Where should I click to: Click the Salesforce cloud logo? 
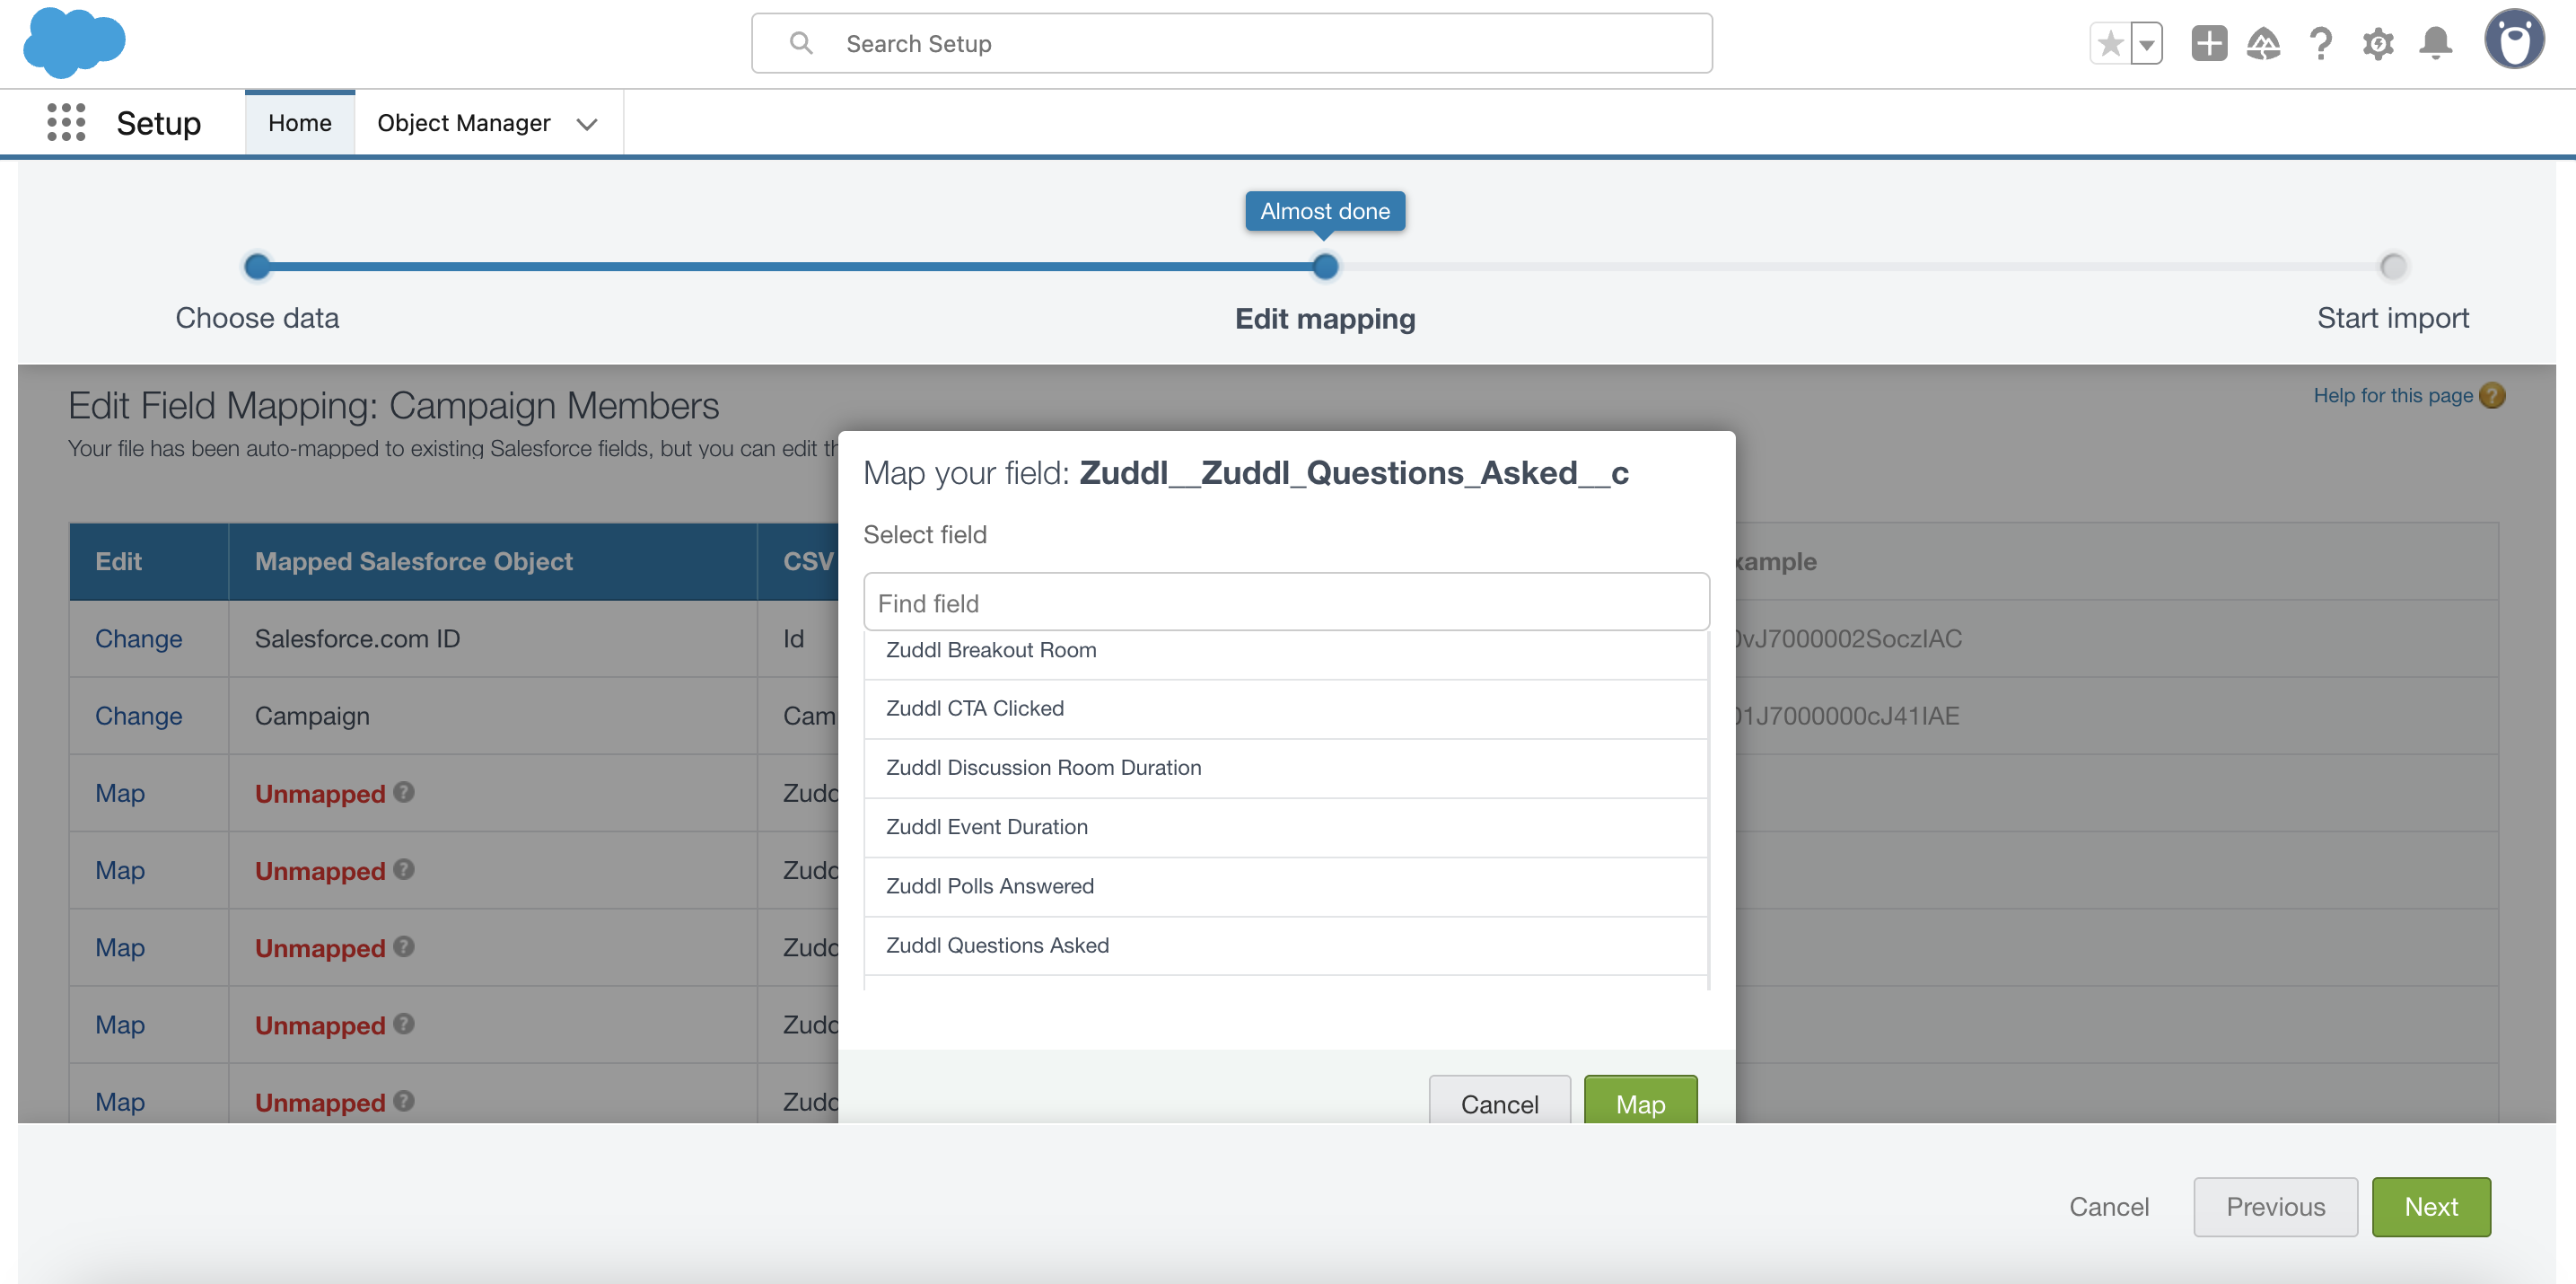click(74, 43)
